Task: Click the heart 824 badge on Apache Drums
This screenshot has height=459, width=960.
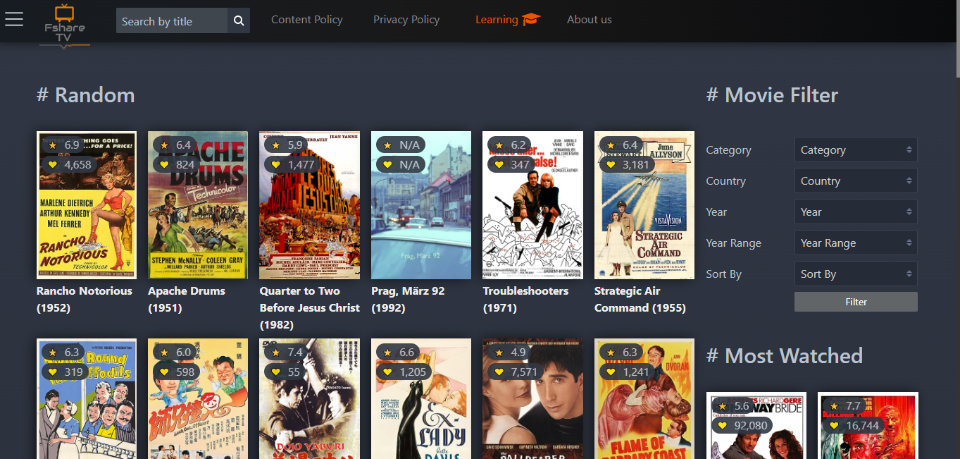Action: coord(176,165)
